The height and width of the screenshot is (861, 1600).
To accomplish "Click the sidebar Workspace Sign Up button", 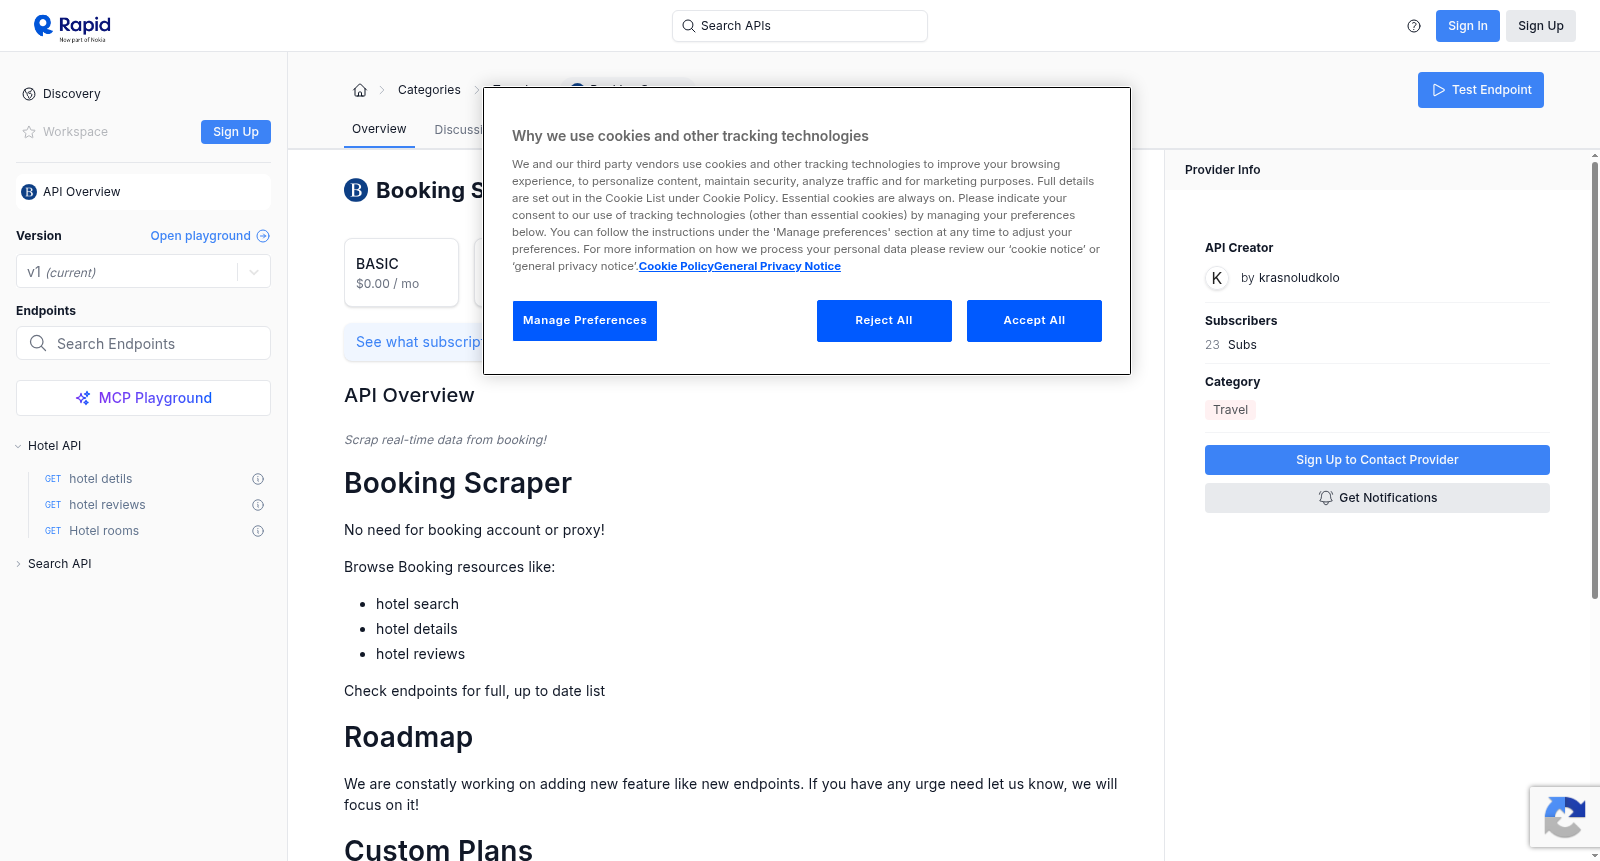I will (236, 132).
